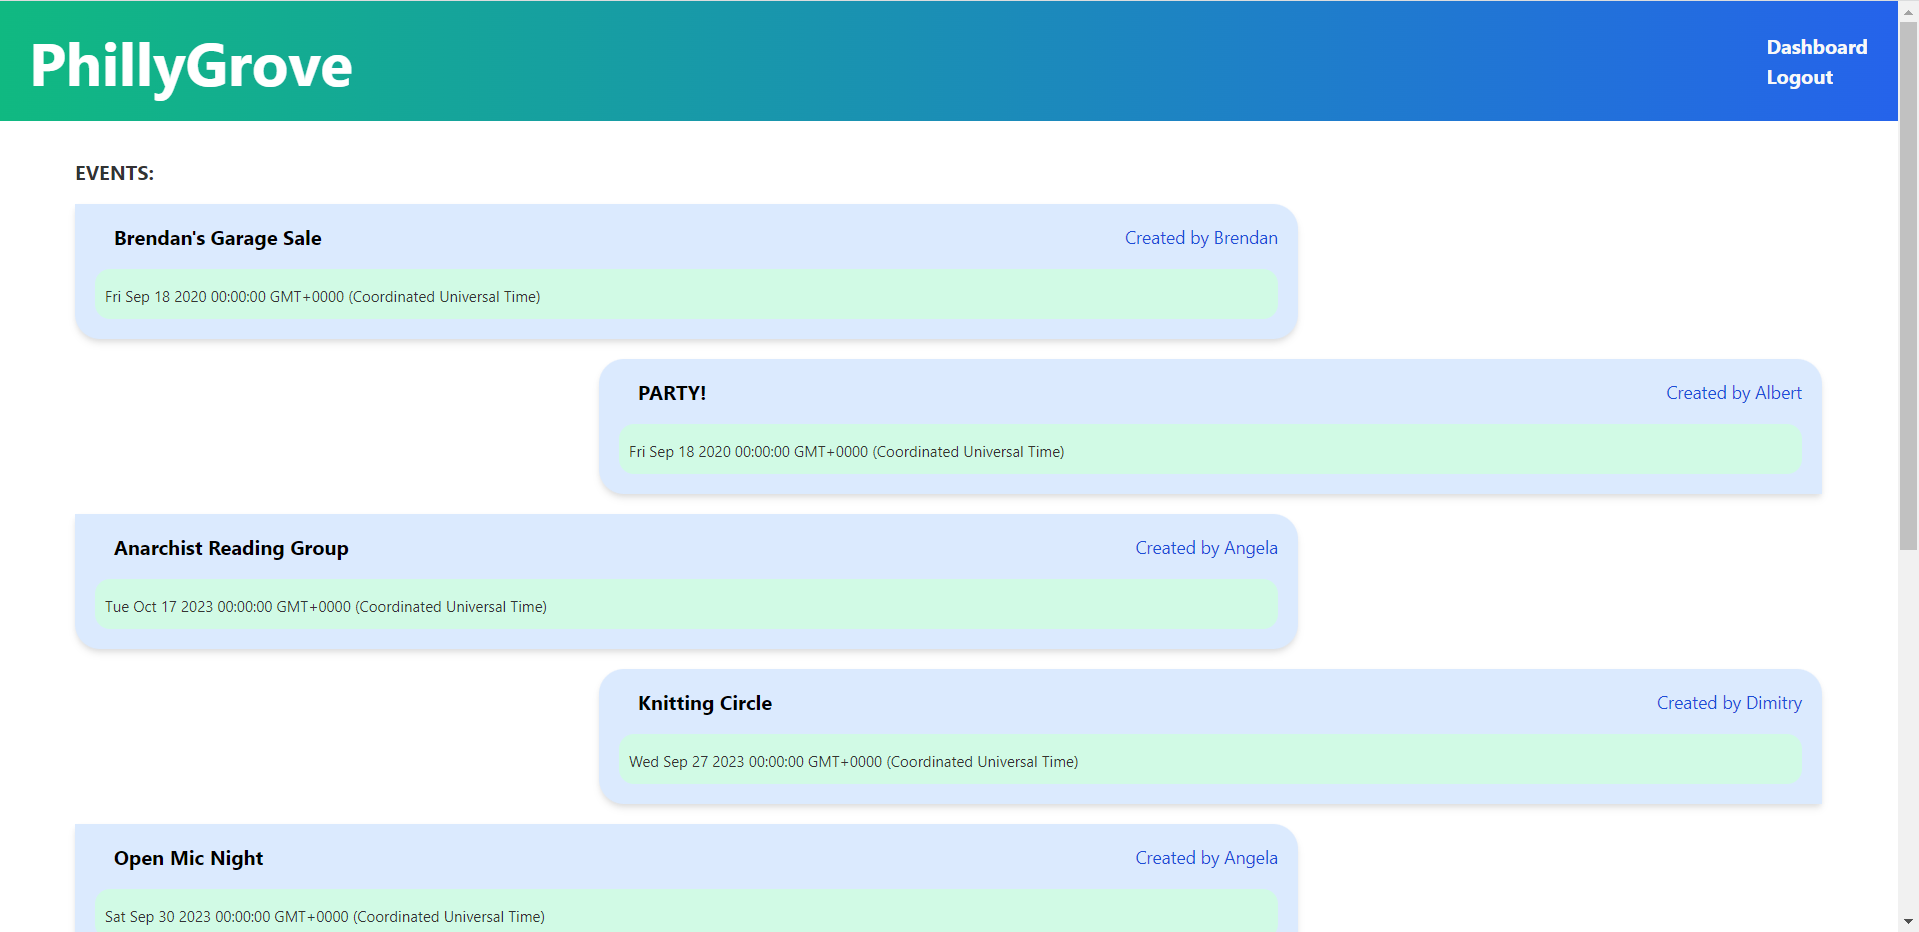
Task: Open the Knitting Circle event
Action: pos(705,703)
